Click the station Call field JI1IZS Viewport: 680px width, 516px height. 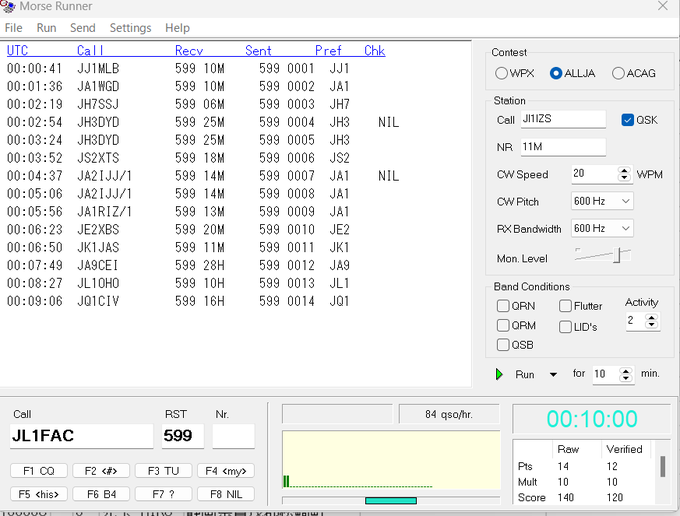563,119
